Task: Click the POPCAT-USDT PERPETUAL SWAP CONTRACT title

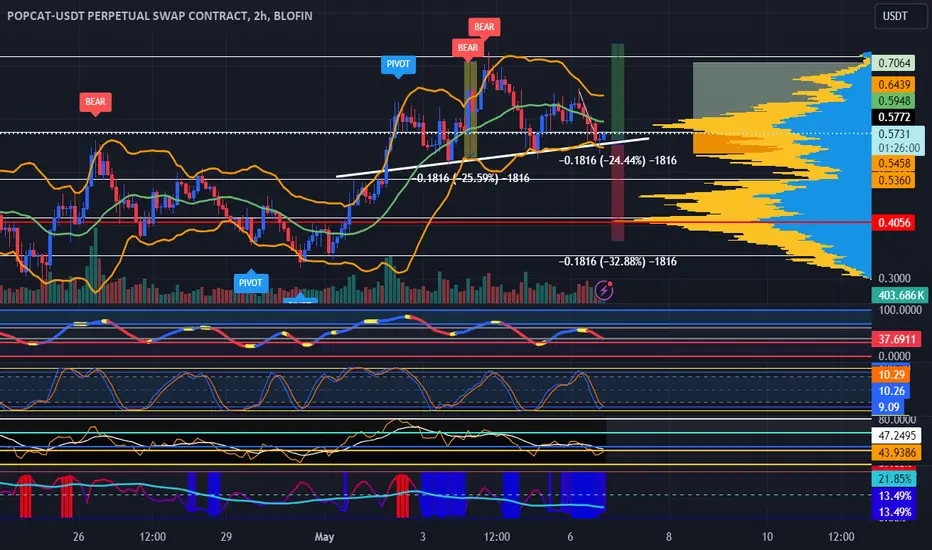Action: click(x=159, y=16)
